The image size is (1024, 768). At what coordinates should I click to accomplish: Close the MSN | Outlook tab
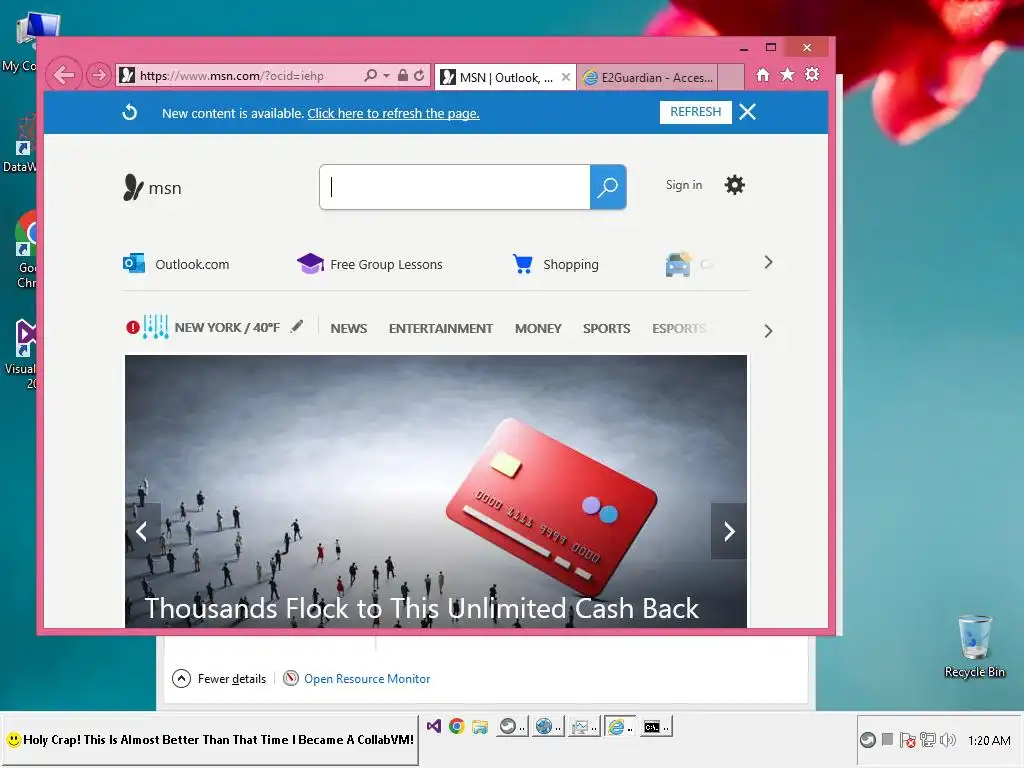566,77
